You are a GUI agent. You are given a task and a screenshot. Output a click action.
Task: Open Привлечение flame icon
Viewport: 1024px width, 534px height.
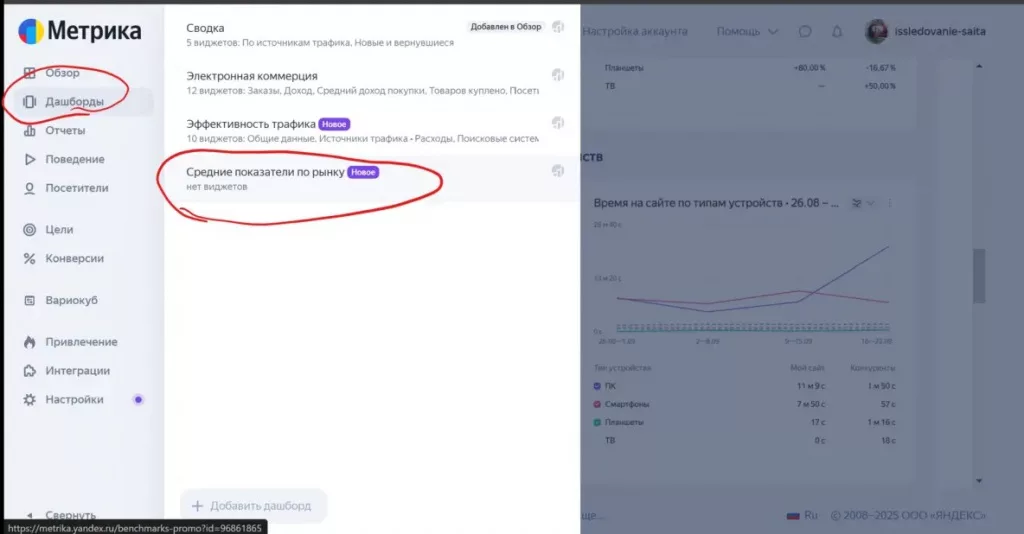pyautogui.click(x=29, y=342)
